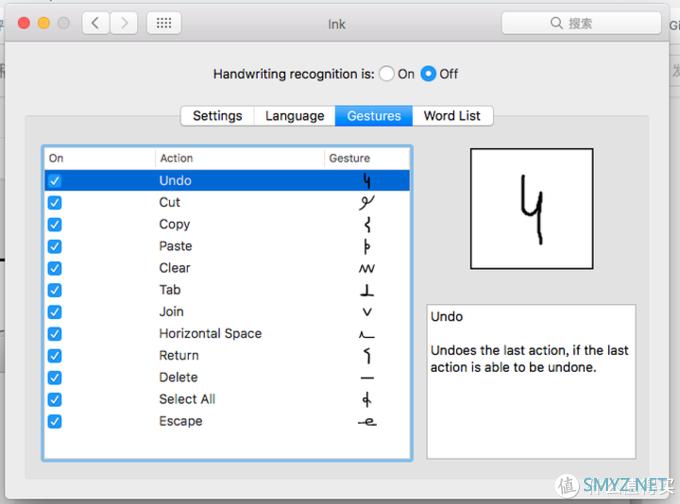
Task: Select the Join action row
Action: coord(227,312)
